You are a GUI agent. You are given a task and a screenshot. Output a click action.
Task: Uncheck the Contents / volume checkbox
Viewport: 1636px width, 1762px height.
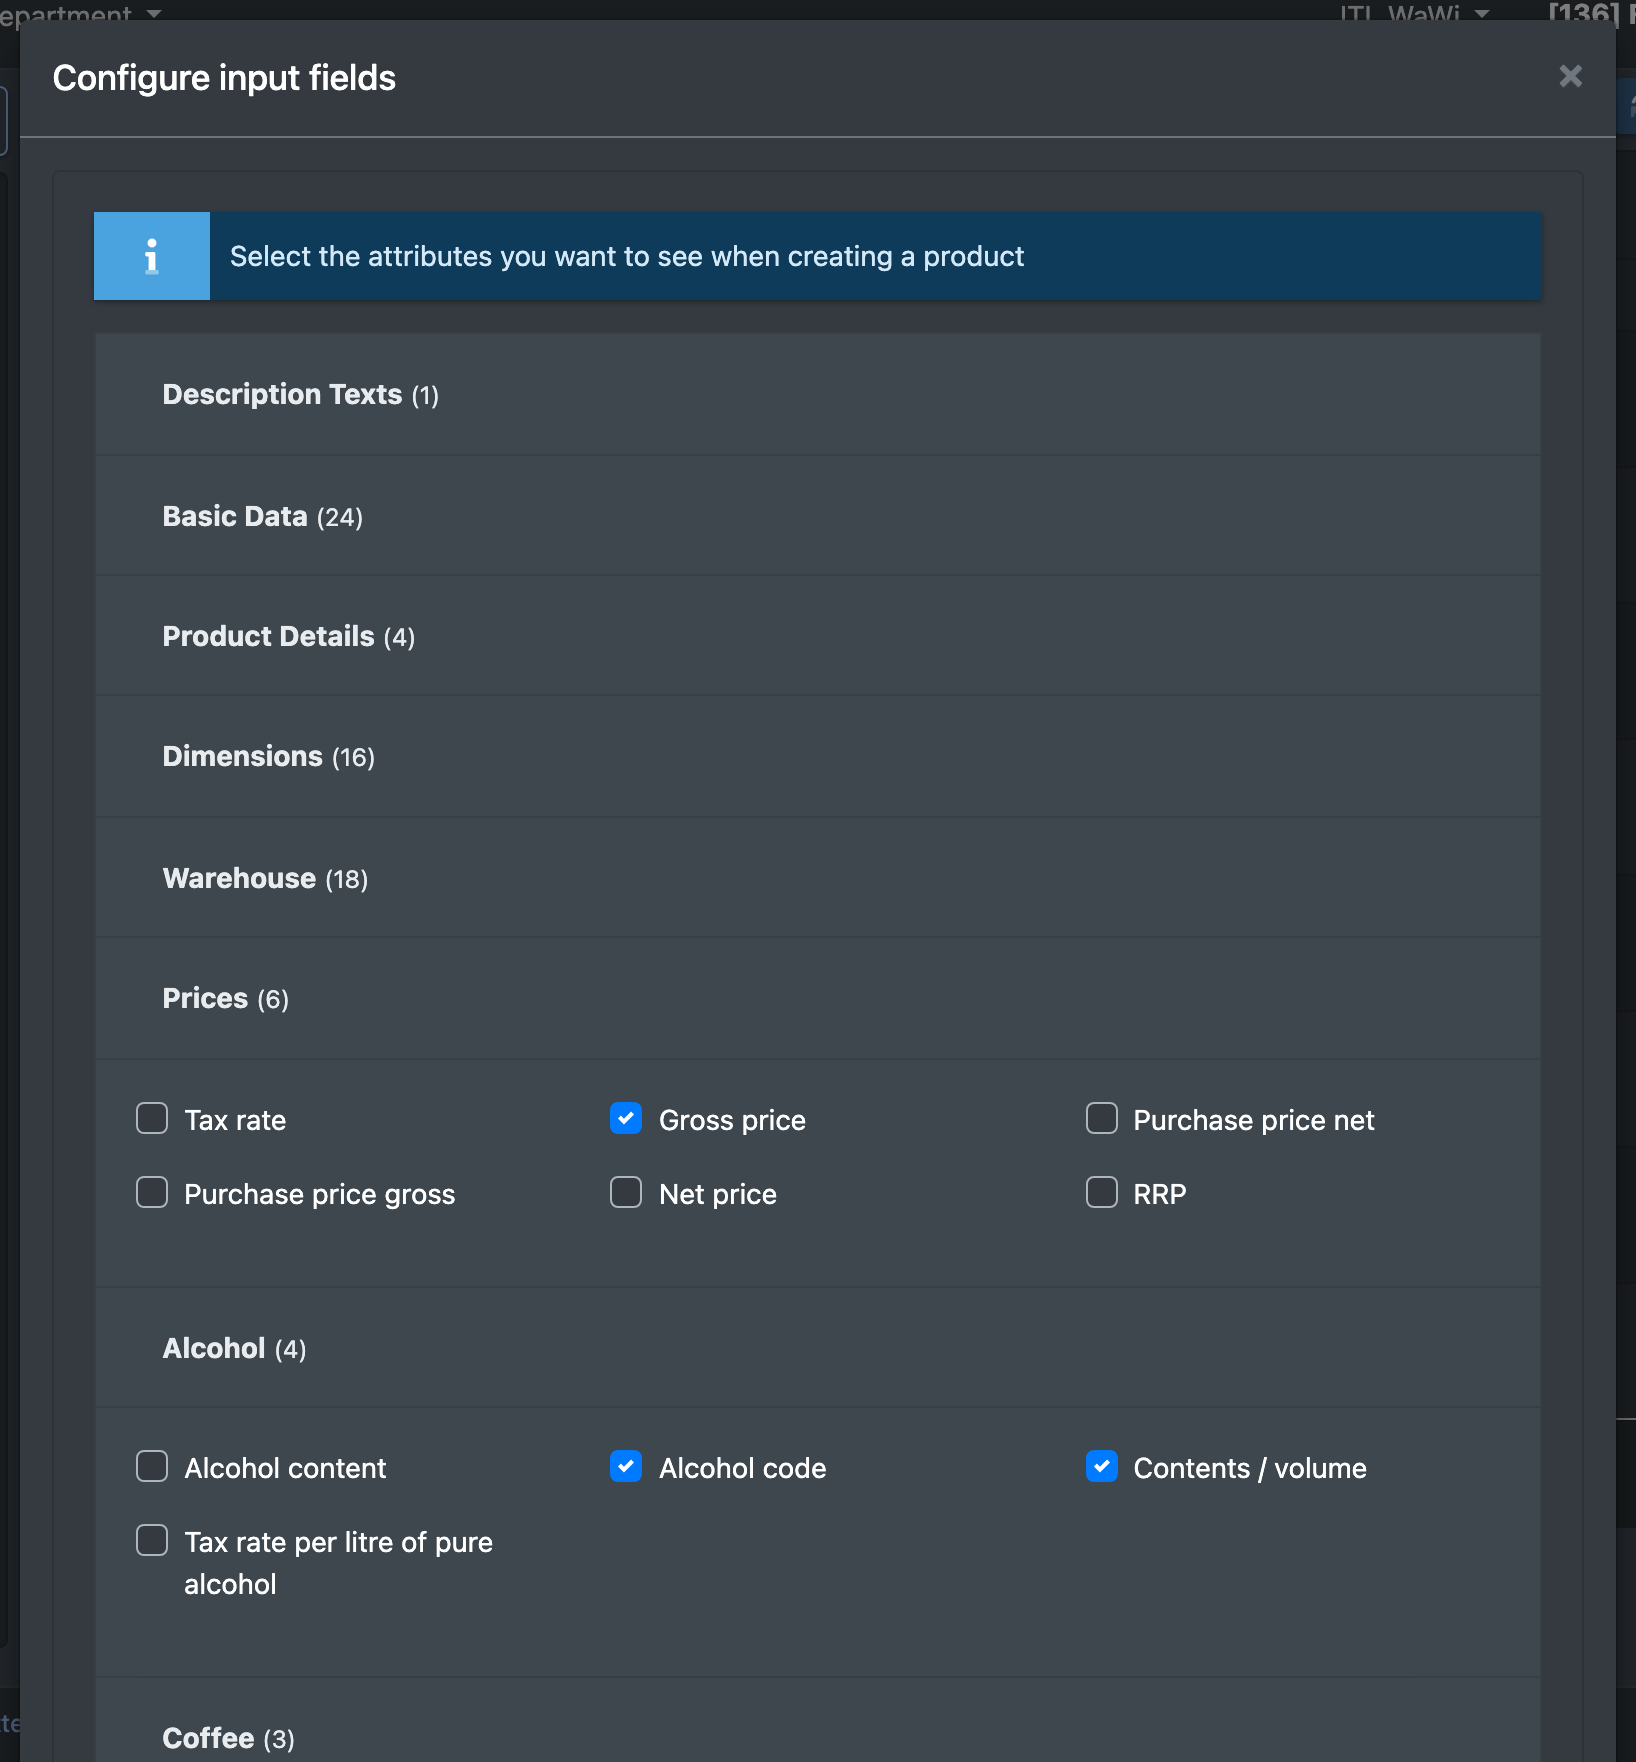(1102, 1466)
